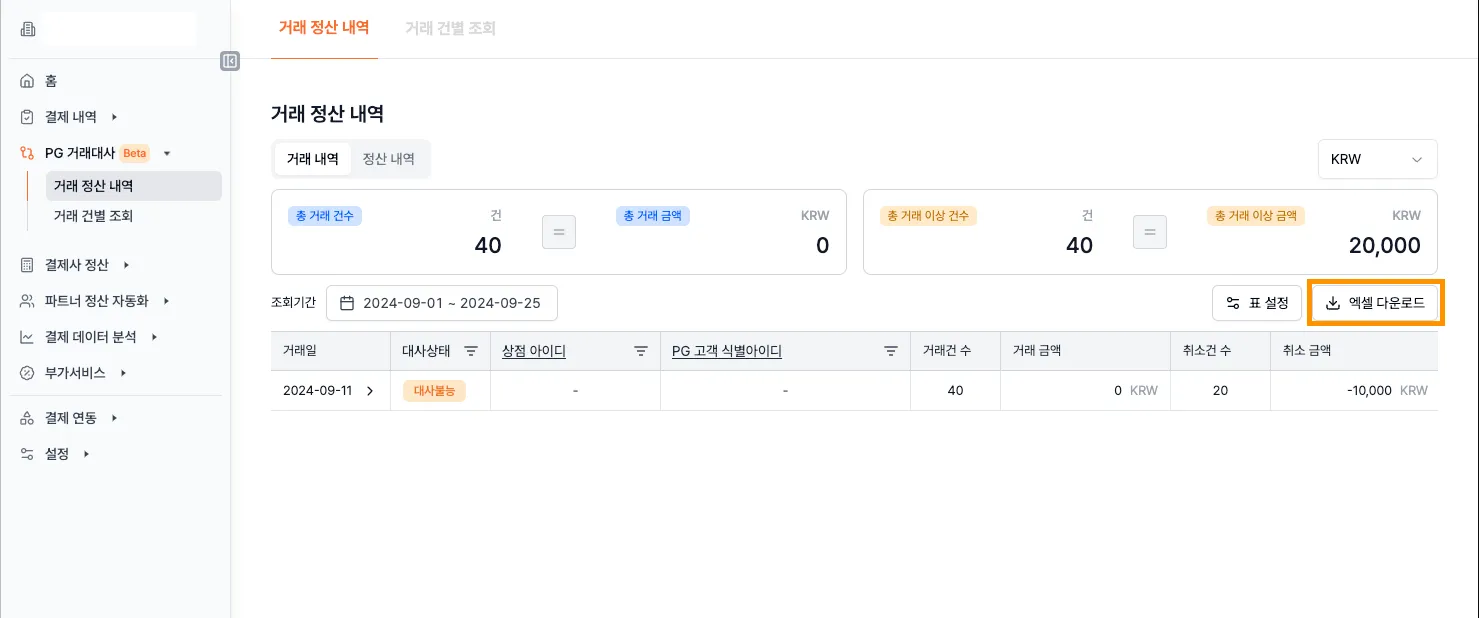Click the 대사불능 status badge
This screenshot has width=1479, height=618.
pyautogui.click(x=434, y=391)
